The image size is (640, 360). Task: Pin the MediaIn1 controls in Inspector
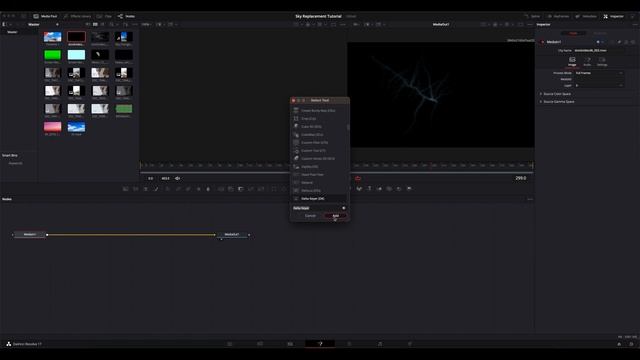coord(619,42)
